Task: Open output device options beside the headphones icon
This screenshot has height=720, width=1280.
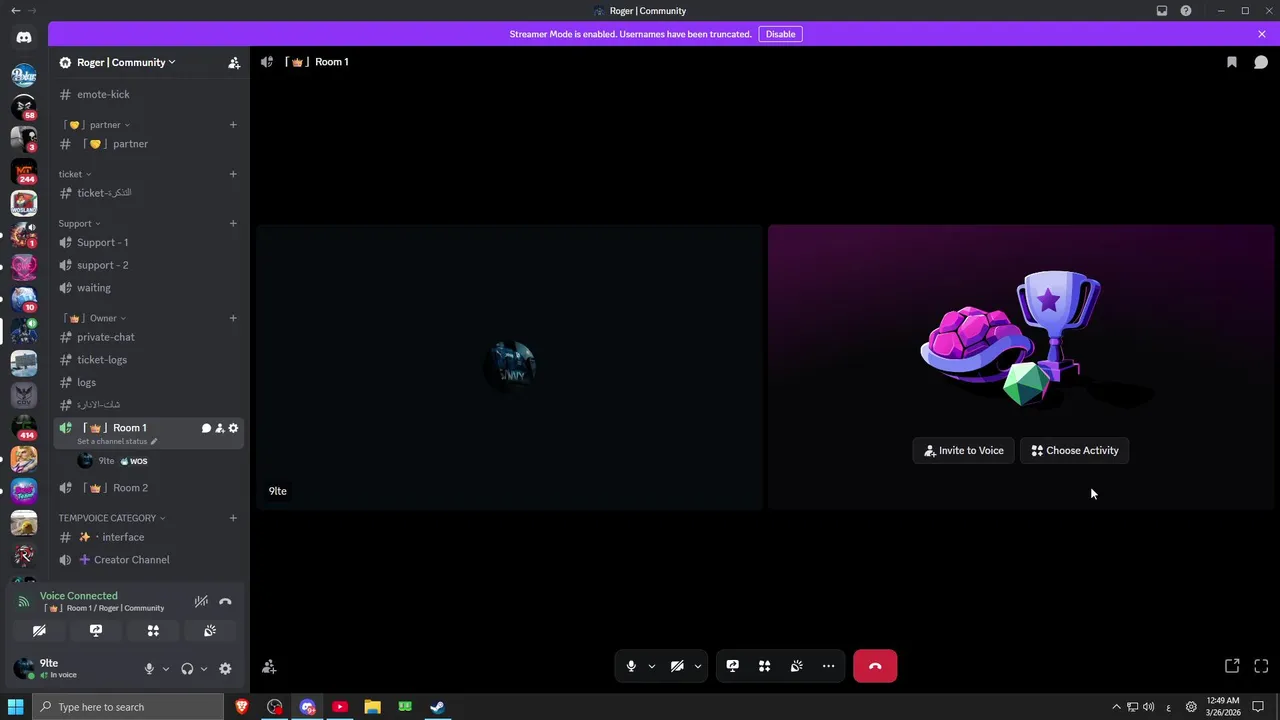Action: 204,669
